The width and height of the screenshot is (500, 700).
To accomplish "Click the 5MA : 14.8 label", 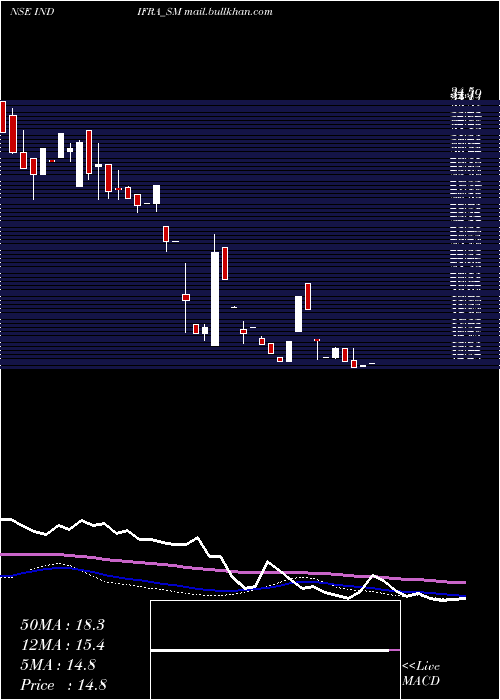I will click(x=58, y=665).
